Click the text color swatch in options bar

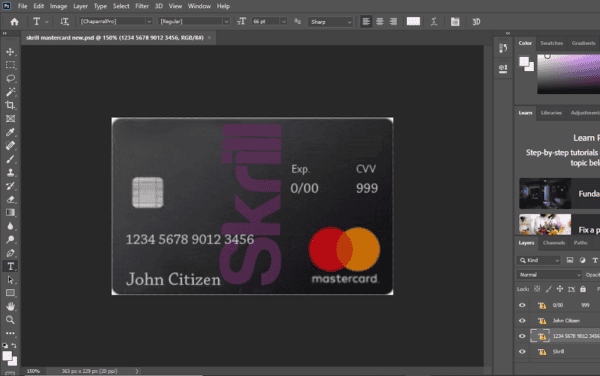tap(413, 21)
